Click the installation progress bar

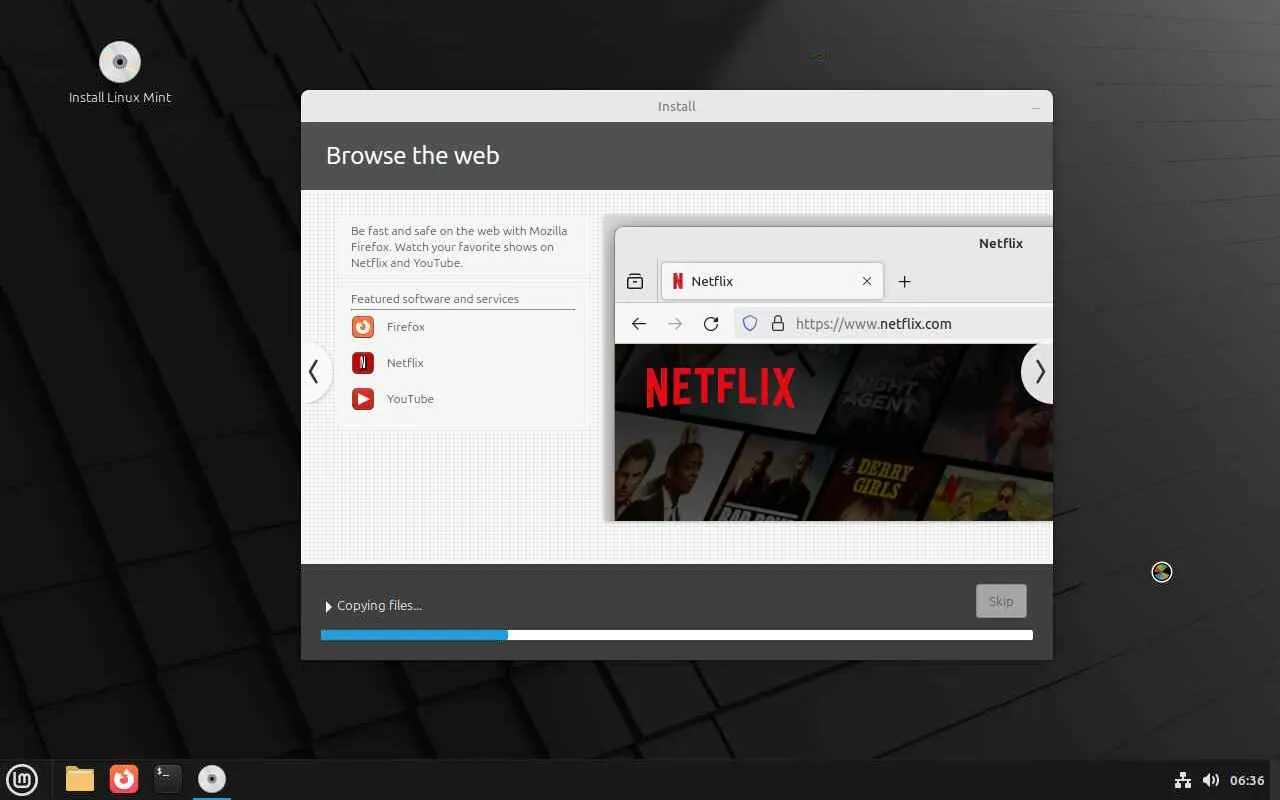click(x=677, y=635)
